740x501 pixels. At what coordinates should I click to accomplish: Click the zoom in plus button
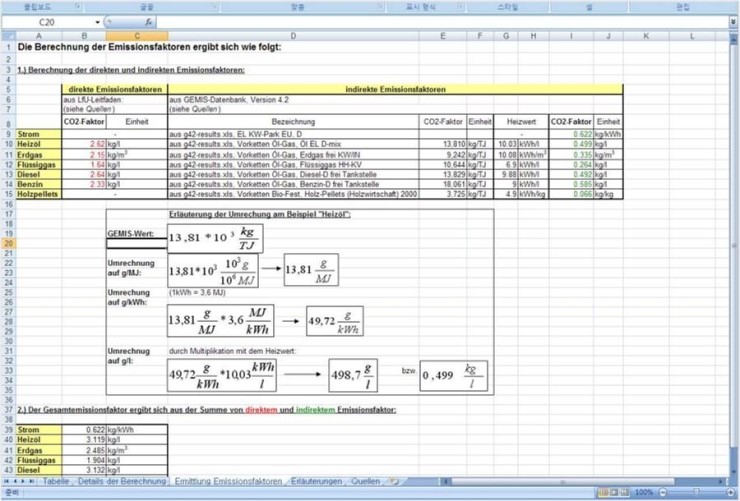click(729, 493)
